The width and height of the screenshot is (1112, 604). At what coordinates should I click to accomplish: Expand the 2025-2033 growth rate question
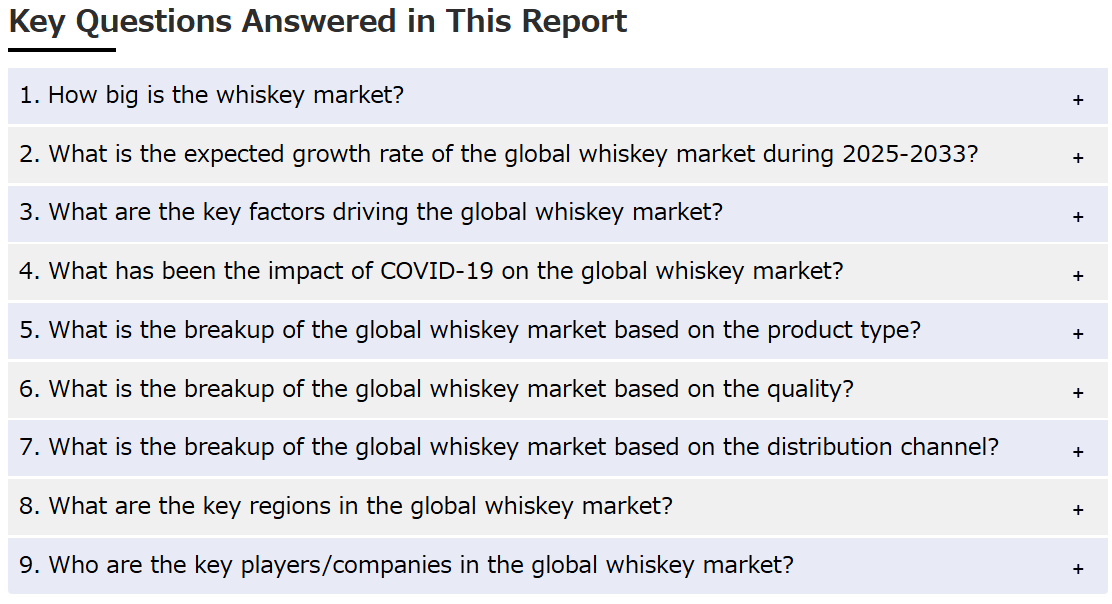pos(557,155)
